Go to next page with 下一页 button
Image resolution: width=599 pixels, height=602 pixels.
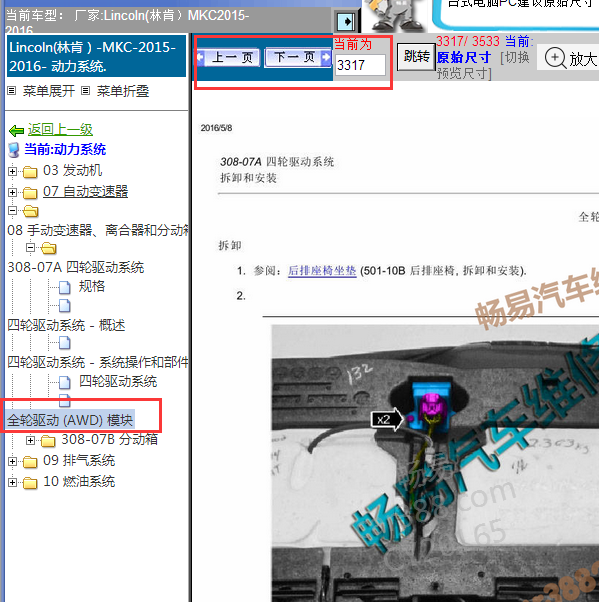coord(298,58)
